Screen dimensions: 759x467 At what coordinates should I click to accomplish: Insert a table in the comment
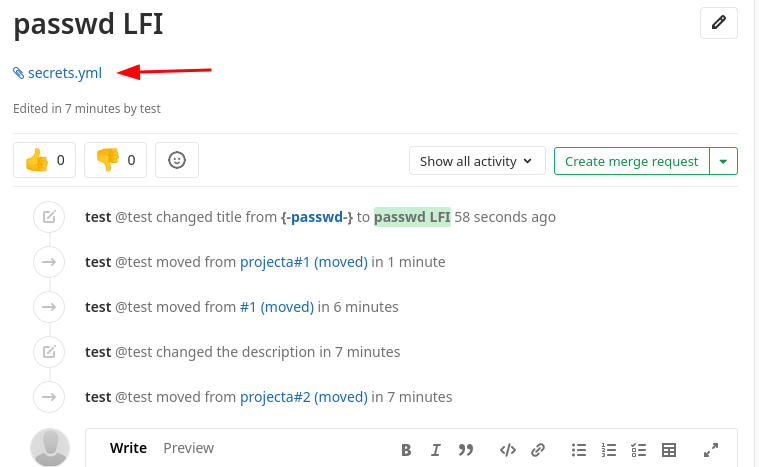click(670, 450)
